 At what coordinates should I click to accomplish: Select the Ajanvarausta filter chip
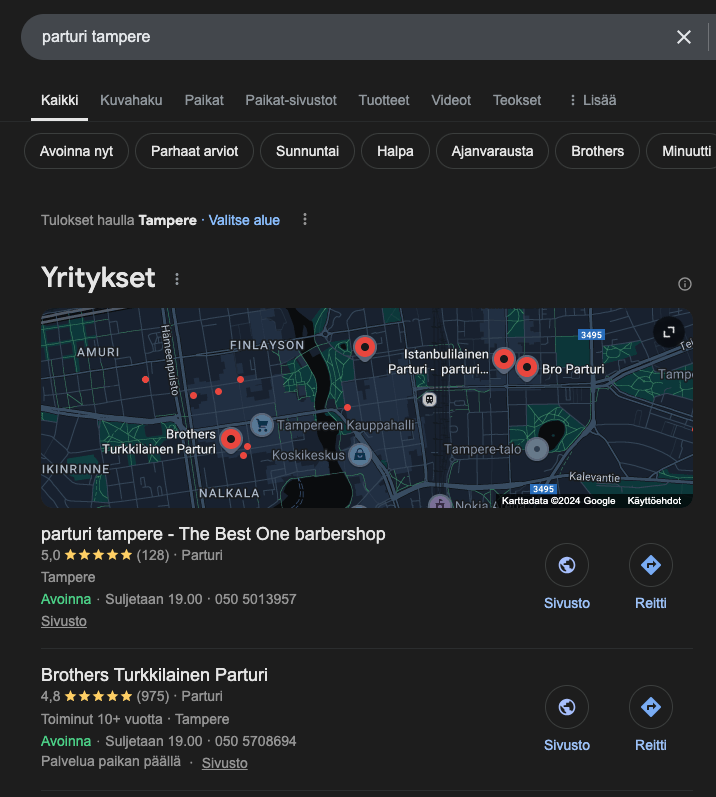492,152
